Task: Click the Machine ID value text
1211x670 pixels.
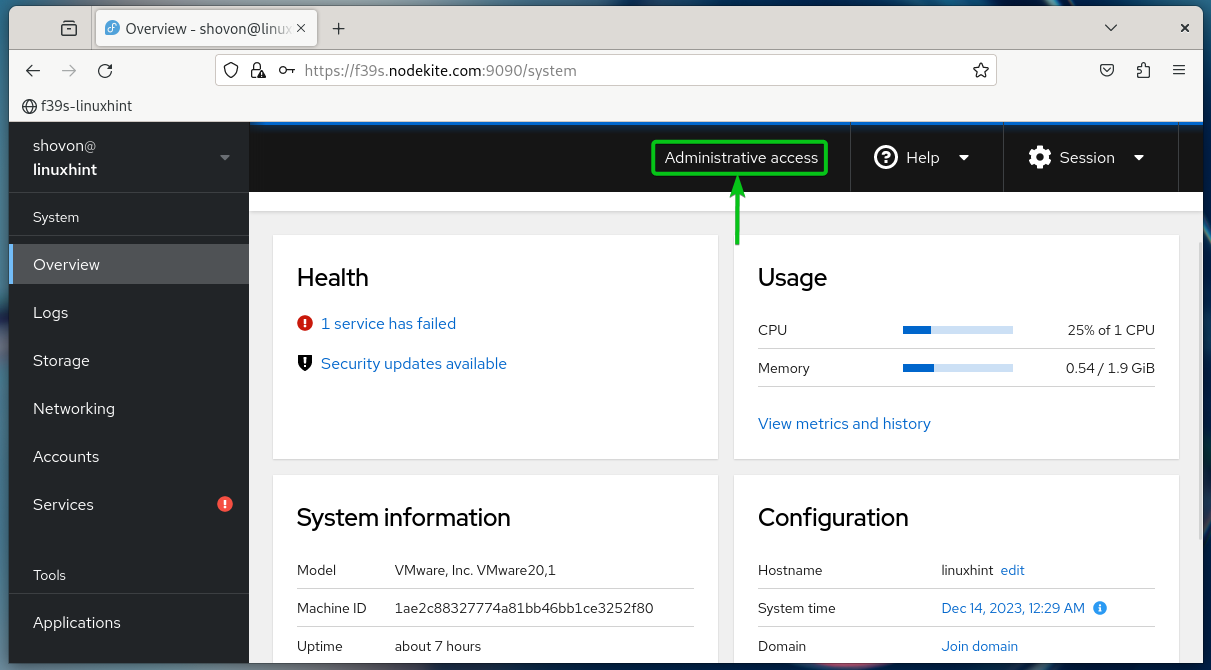Action: 524,608
